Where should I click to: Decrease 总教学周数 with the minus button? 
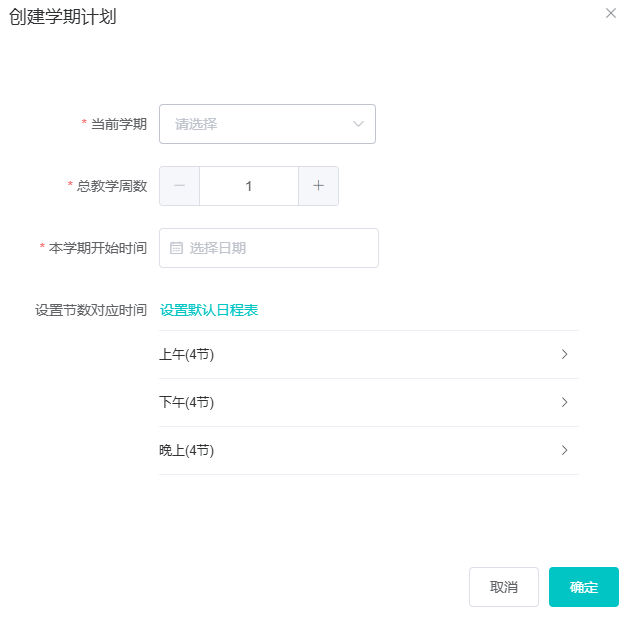click(x=180, y=186)
